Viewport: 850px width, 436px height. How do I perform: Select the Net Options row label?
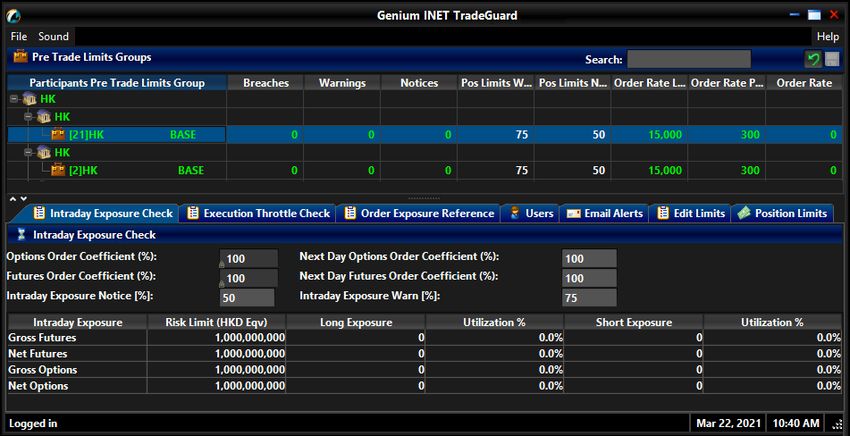(x=38, y=386)
